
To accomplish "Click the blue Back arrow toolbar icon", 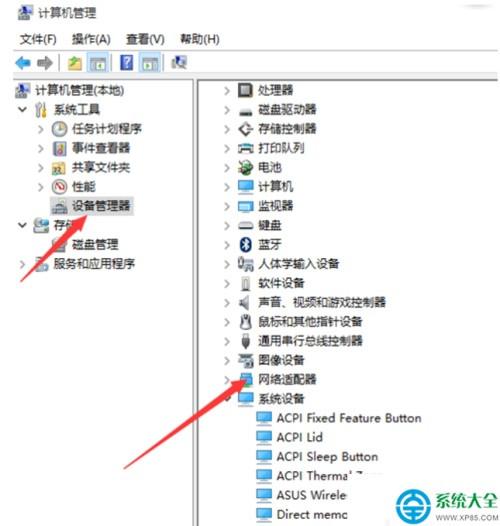I will coord(23,63).
